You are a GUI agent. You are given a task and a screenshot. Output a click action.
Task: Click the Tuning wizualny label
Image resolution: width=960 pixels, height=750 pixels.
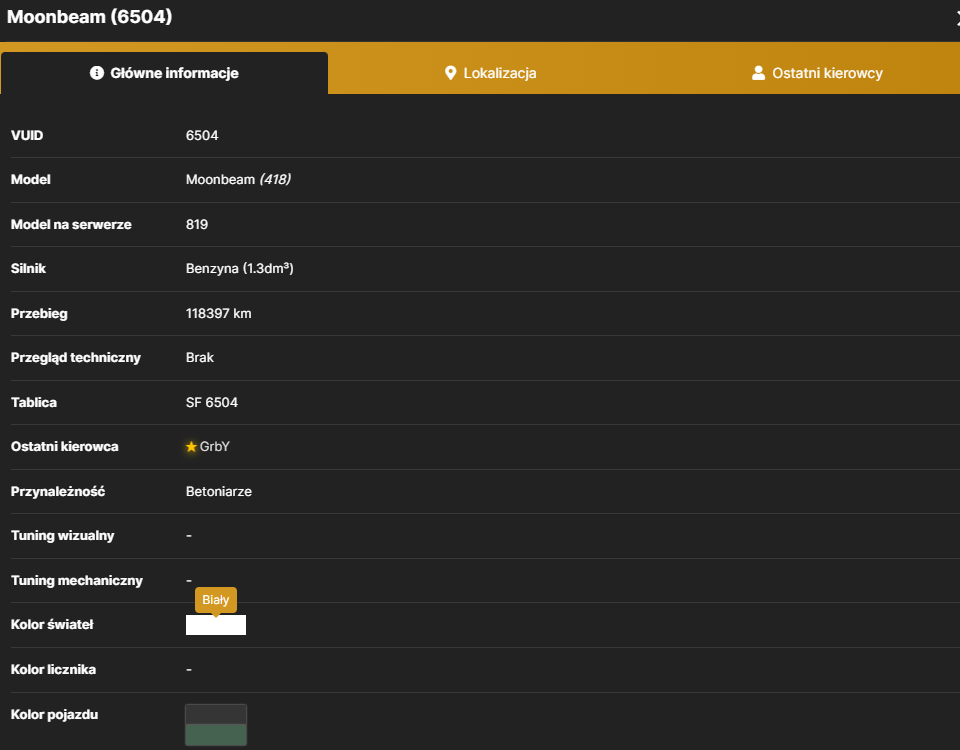62,536
